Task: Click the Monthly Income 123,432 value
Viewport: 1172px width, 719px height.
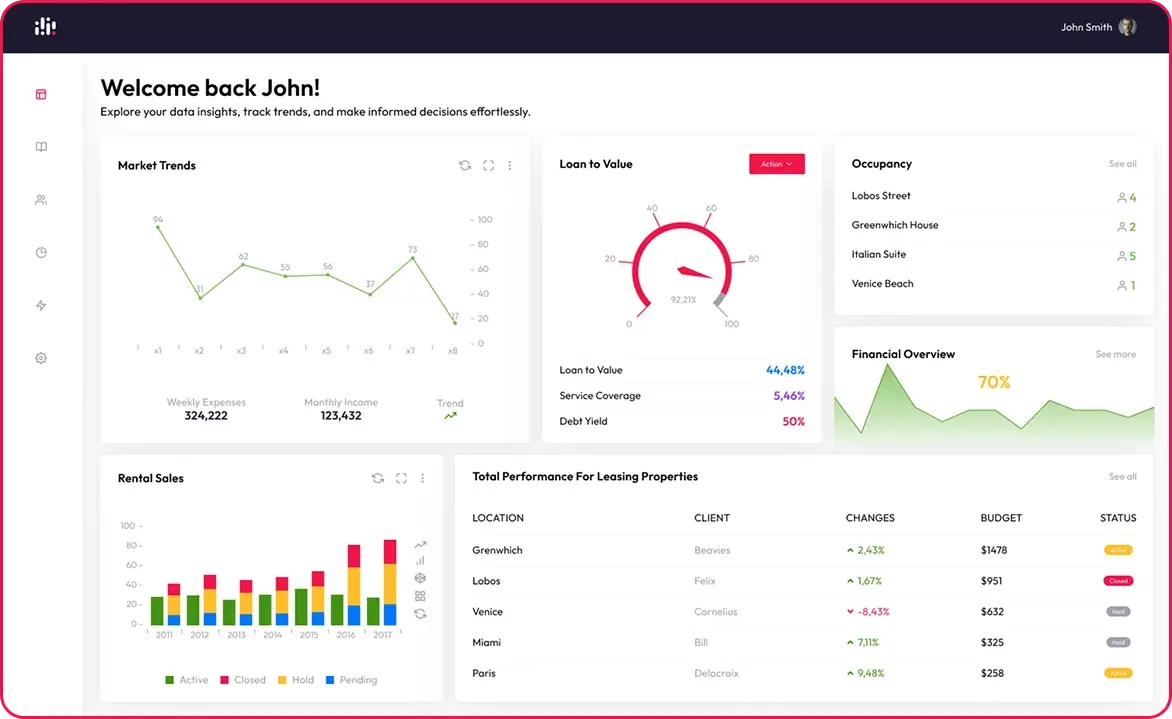Action: click(341, 416)
